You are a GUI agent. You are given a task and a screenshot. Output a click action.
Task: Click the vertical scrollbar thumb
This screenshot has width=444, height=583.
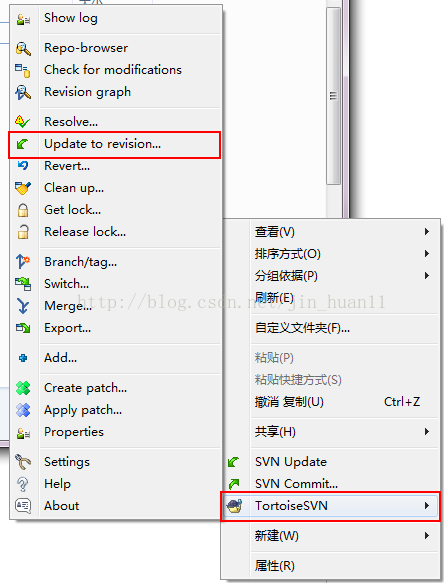coord(334,96)
